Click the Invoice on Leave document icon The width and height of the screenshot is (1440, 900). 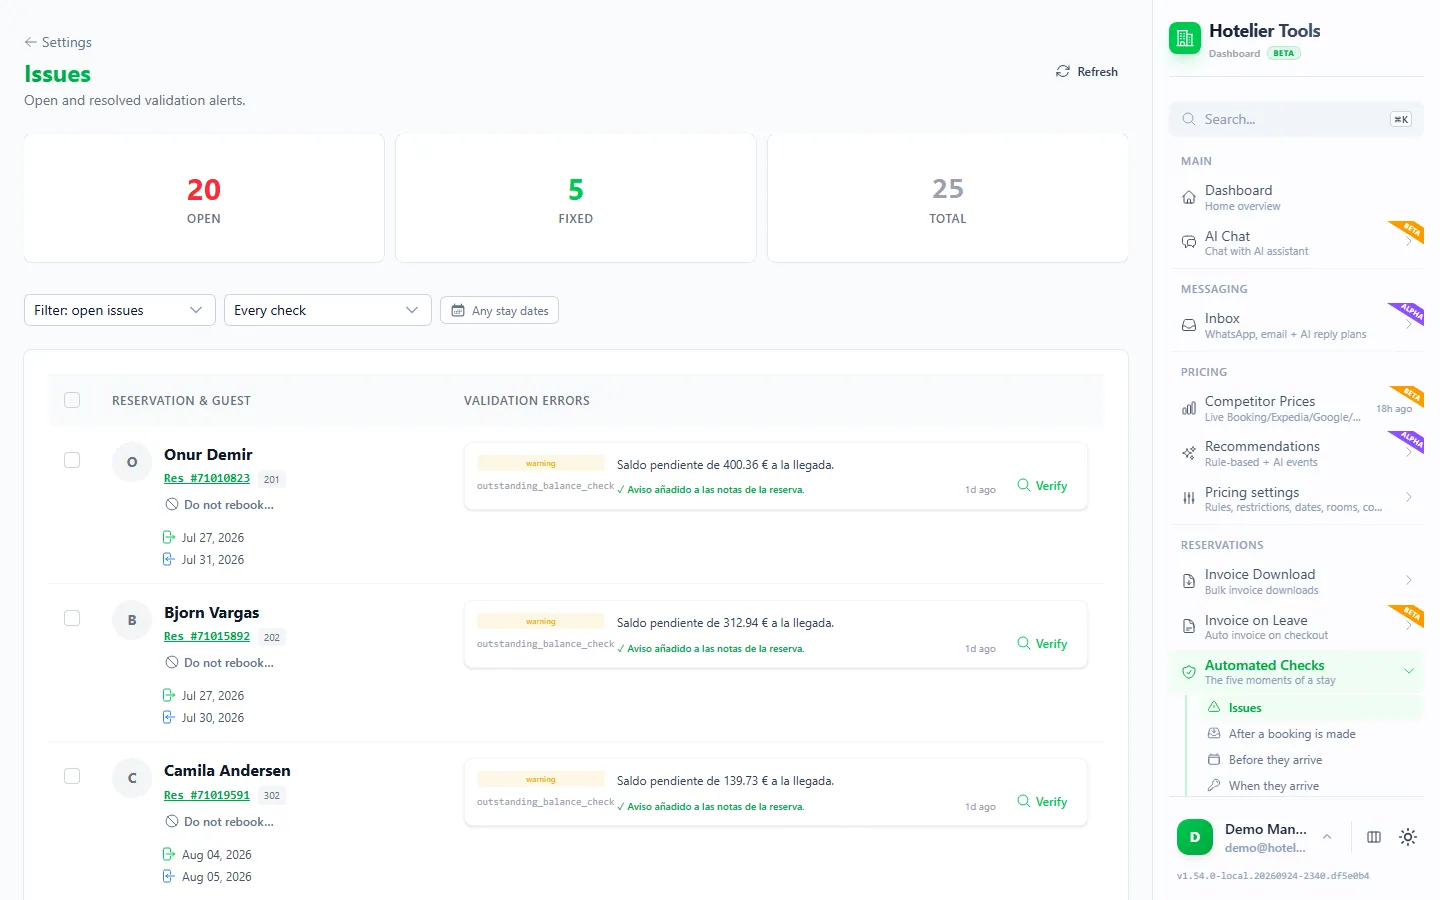coord(1189,627)
